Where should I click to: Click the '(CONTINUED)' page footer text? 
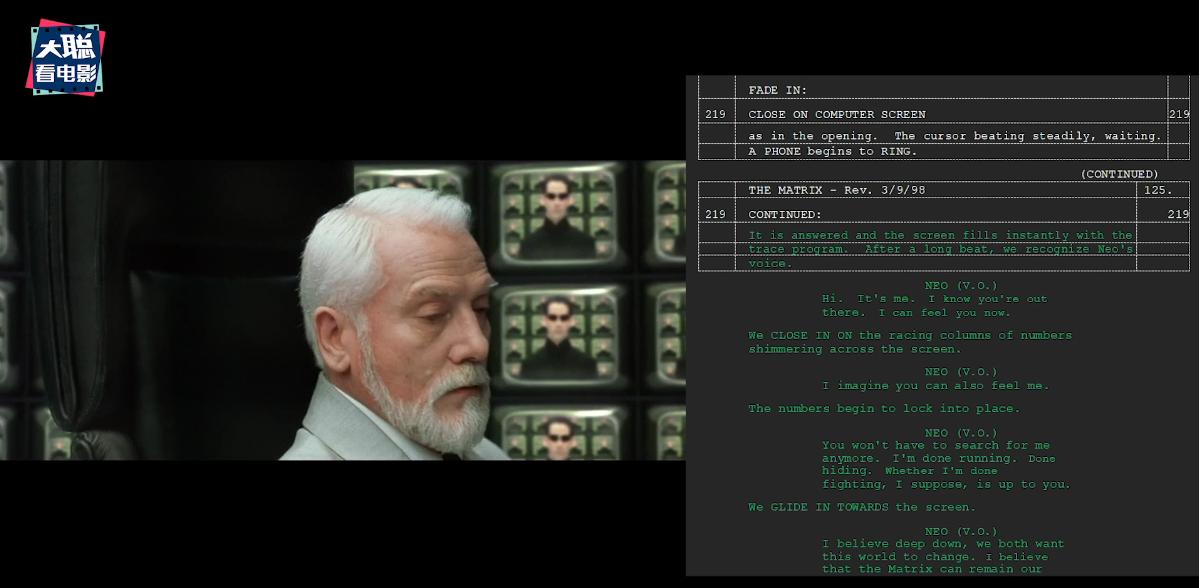(1119, 174)
